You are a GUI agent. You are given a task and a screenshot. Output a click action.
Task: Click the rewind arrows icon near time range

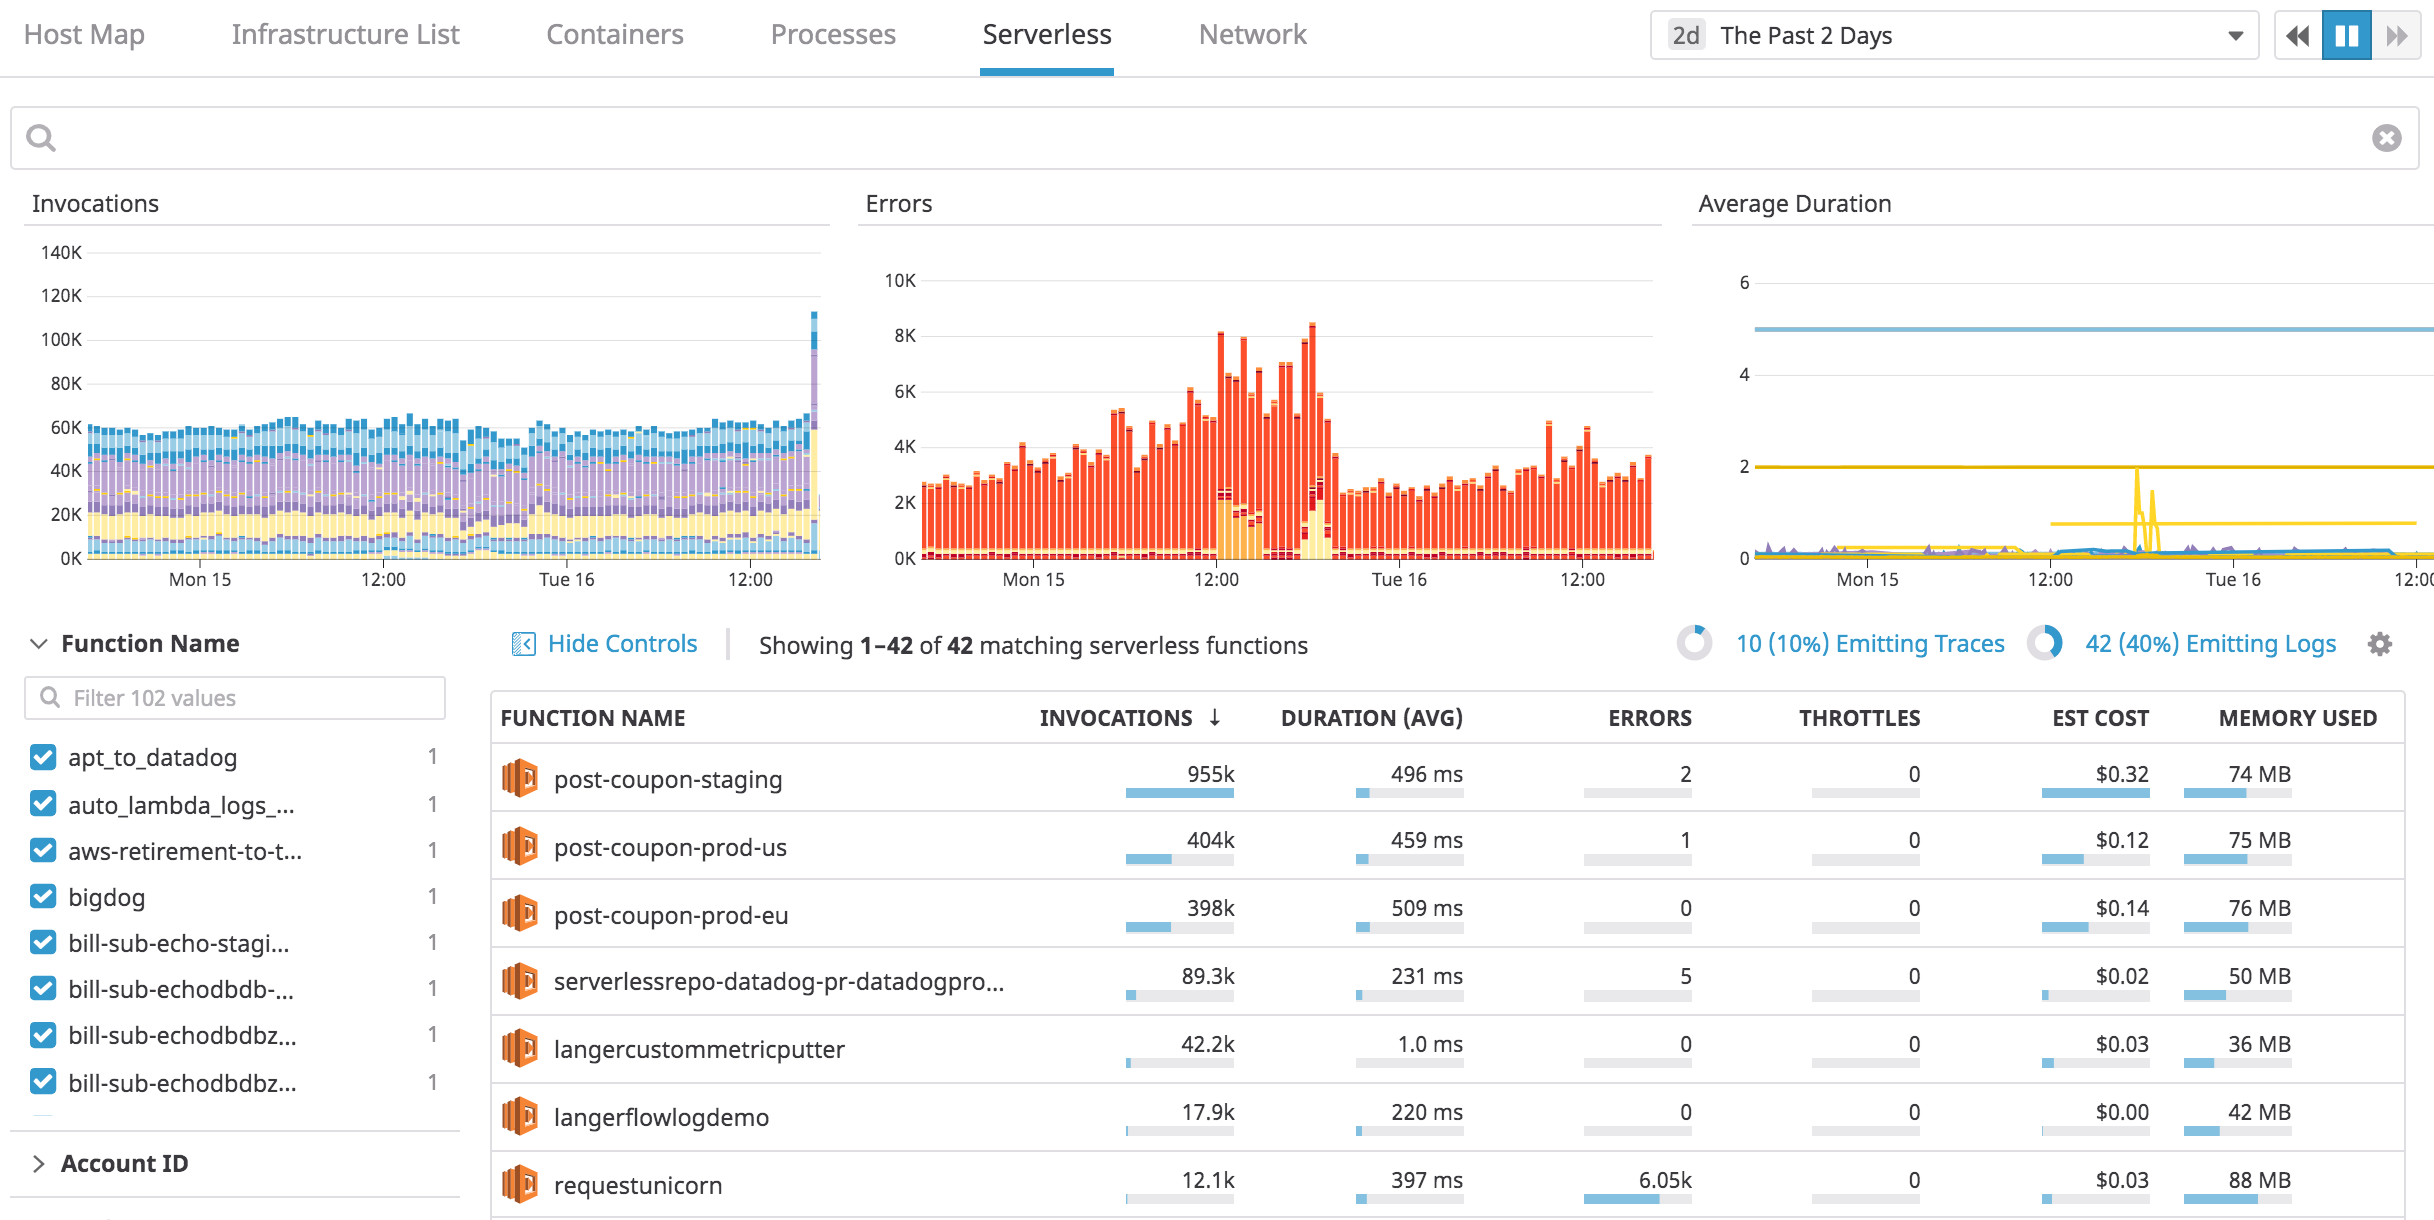click(x=2296, y=34)
